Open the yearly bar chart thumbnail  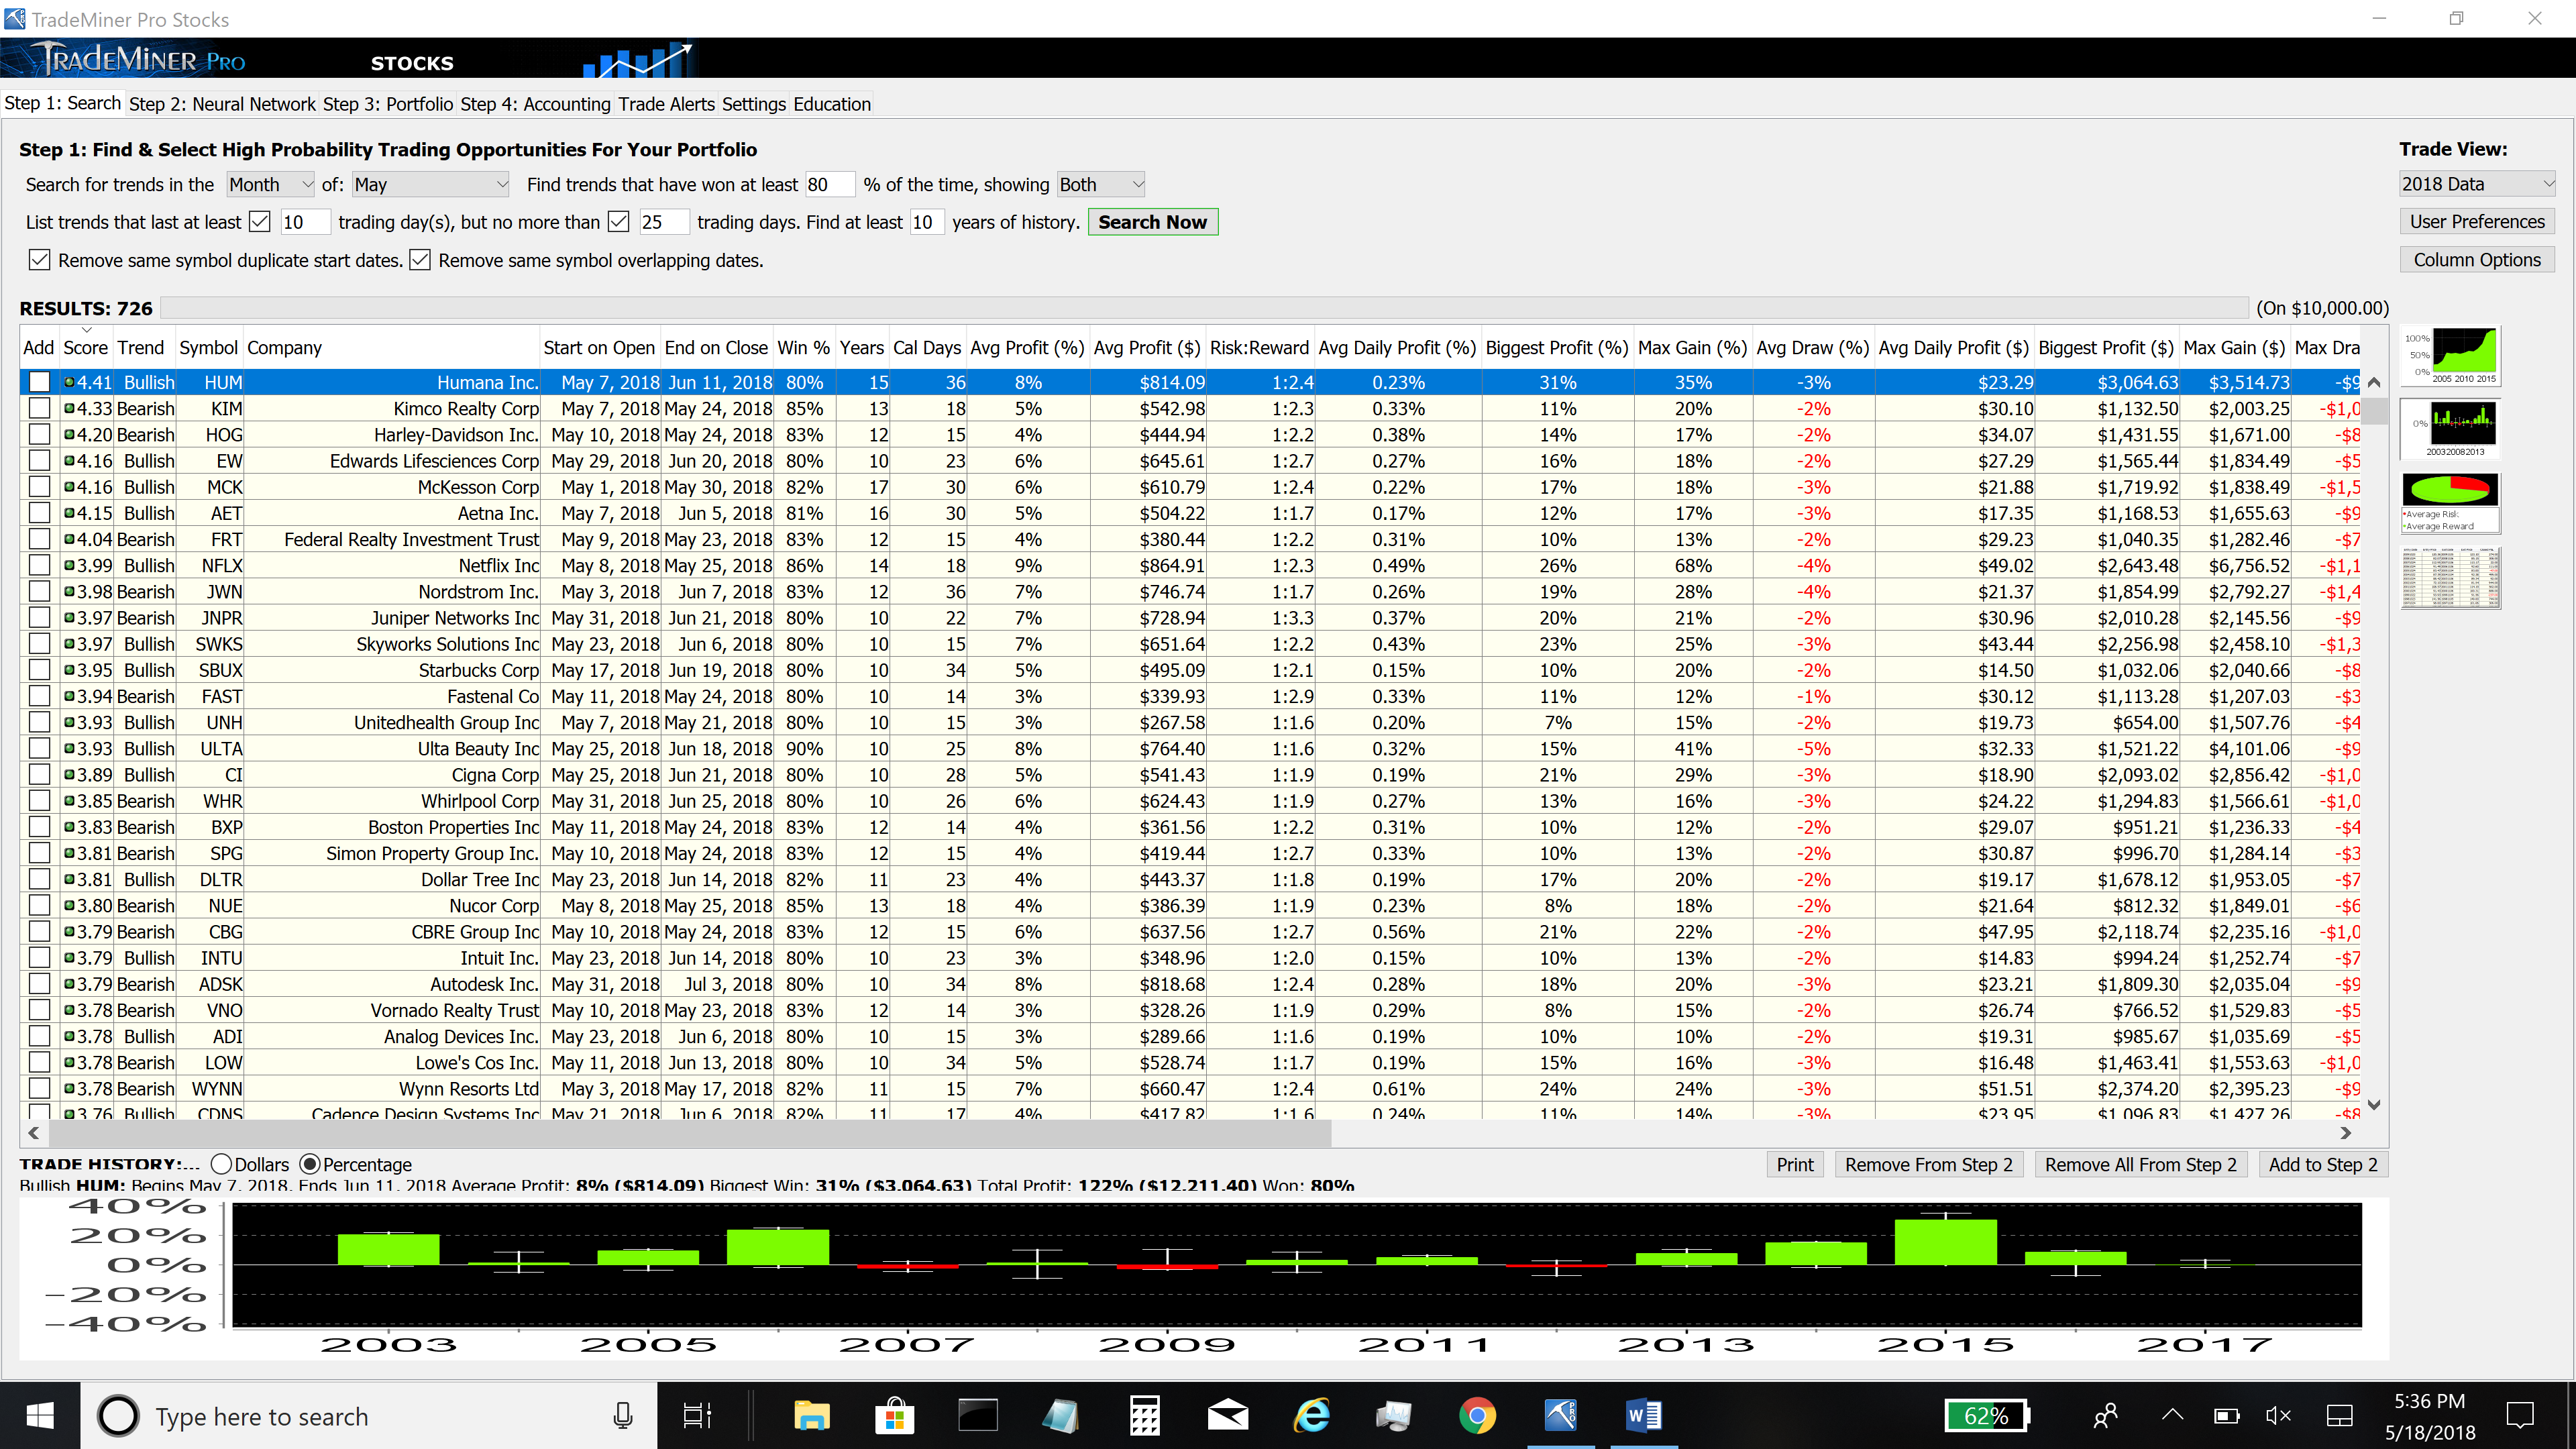(2449, 429)
